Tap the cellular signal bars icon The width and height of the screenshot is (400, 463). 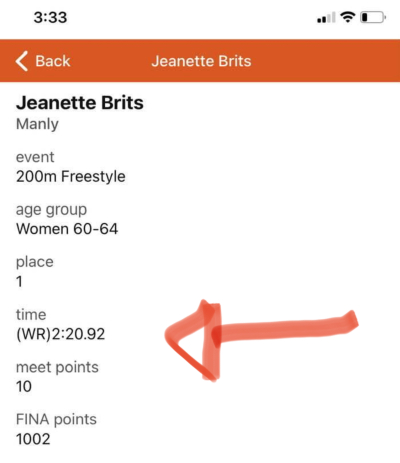(326, 17)
